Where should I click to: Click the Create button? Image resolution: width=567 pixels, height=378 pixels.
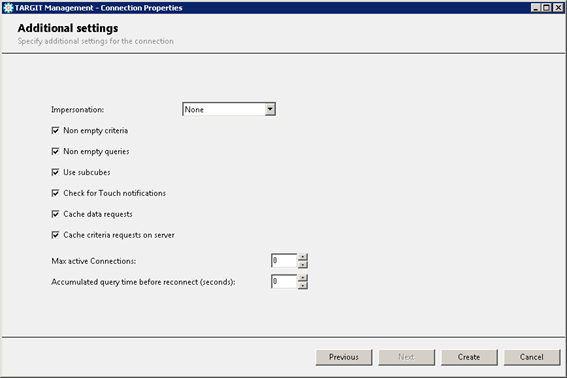(x=469, y=357)
